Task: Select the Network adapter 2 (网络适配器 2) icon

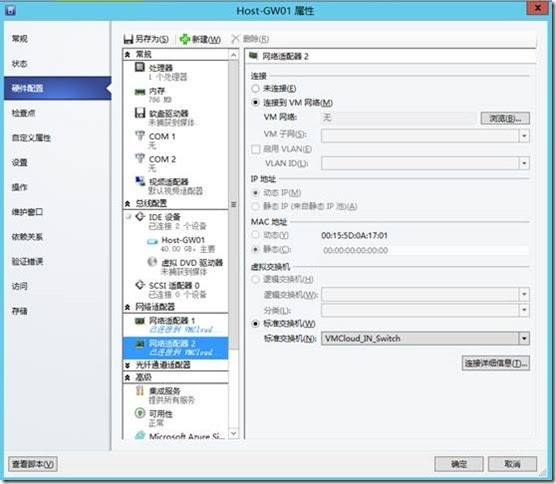Action: click(140, 344)
